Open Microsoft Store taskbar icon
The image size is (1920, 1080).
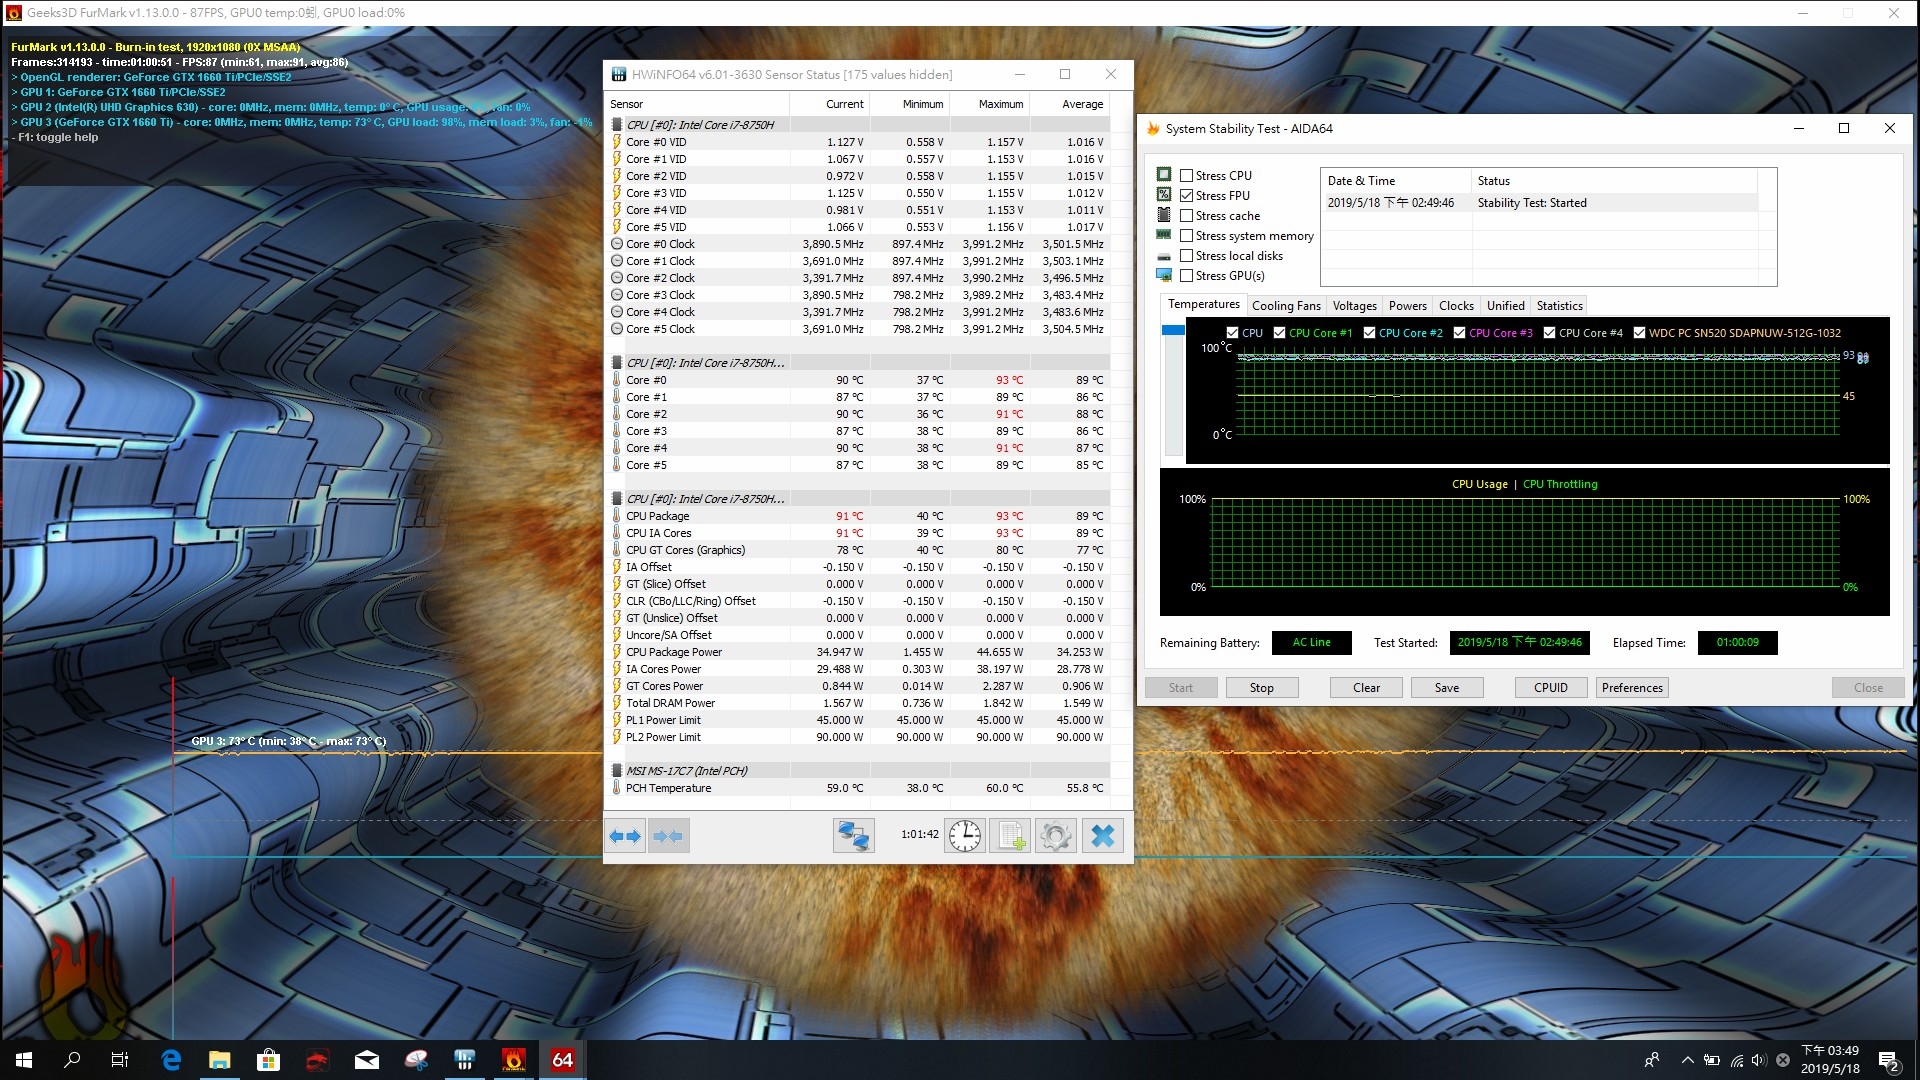point(268,1060)
